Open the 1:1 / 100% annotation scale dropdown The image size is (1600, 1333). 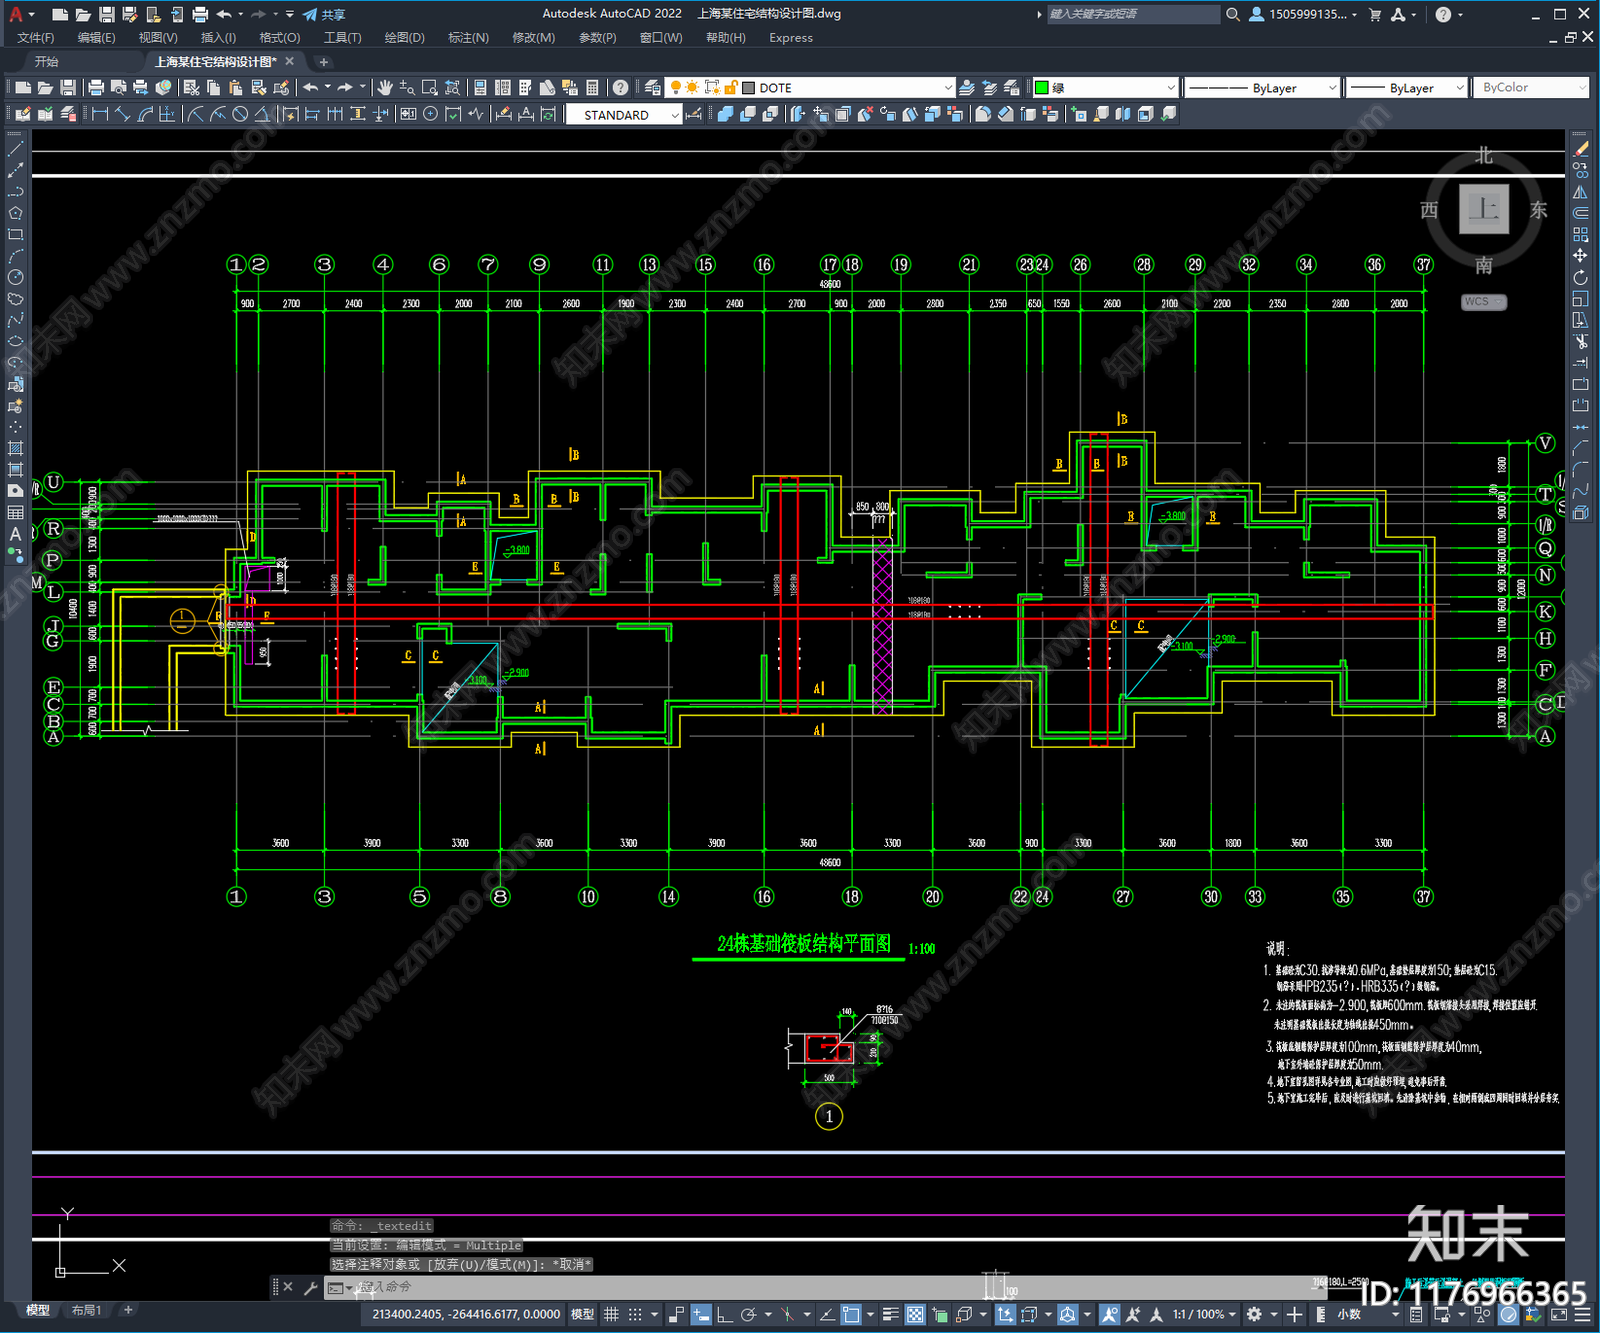click(x=1204, y=1314)
